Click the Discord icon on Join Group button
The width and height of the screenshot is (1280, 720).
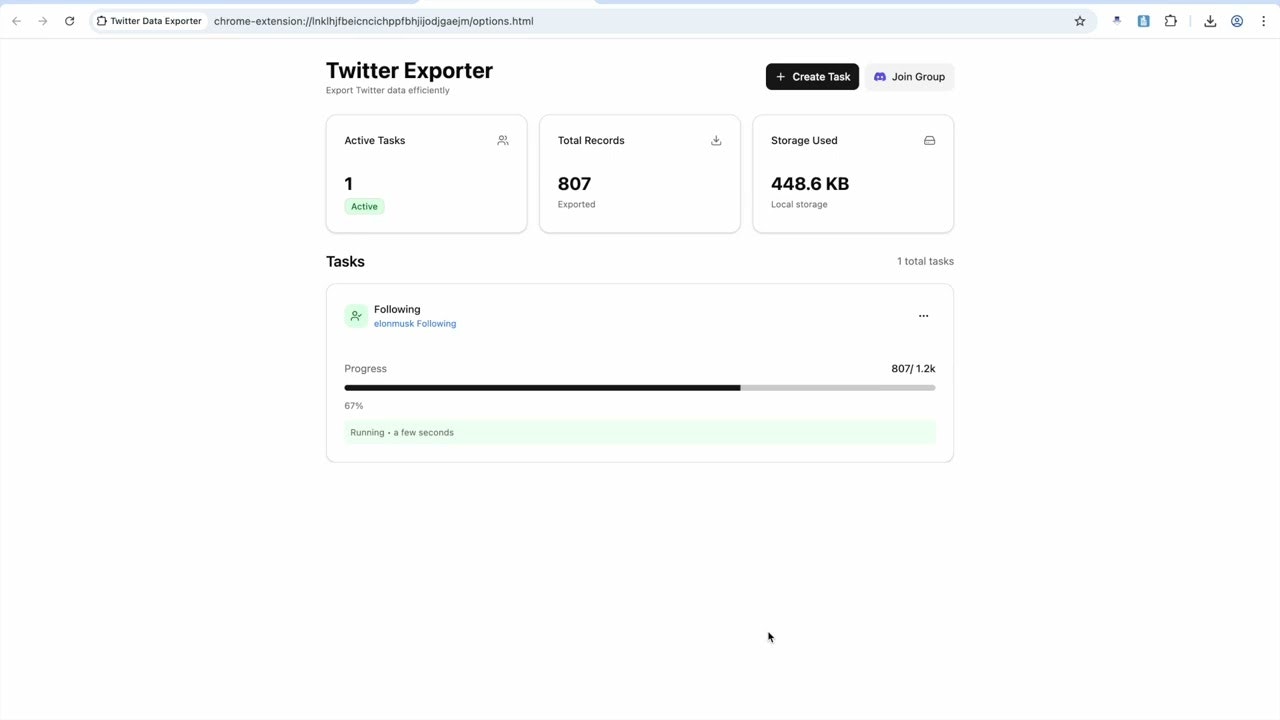[x=880, y=76]
